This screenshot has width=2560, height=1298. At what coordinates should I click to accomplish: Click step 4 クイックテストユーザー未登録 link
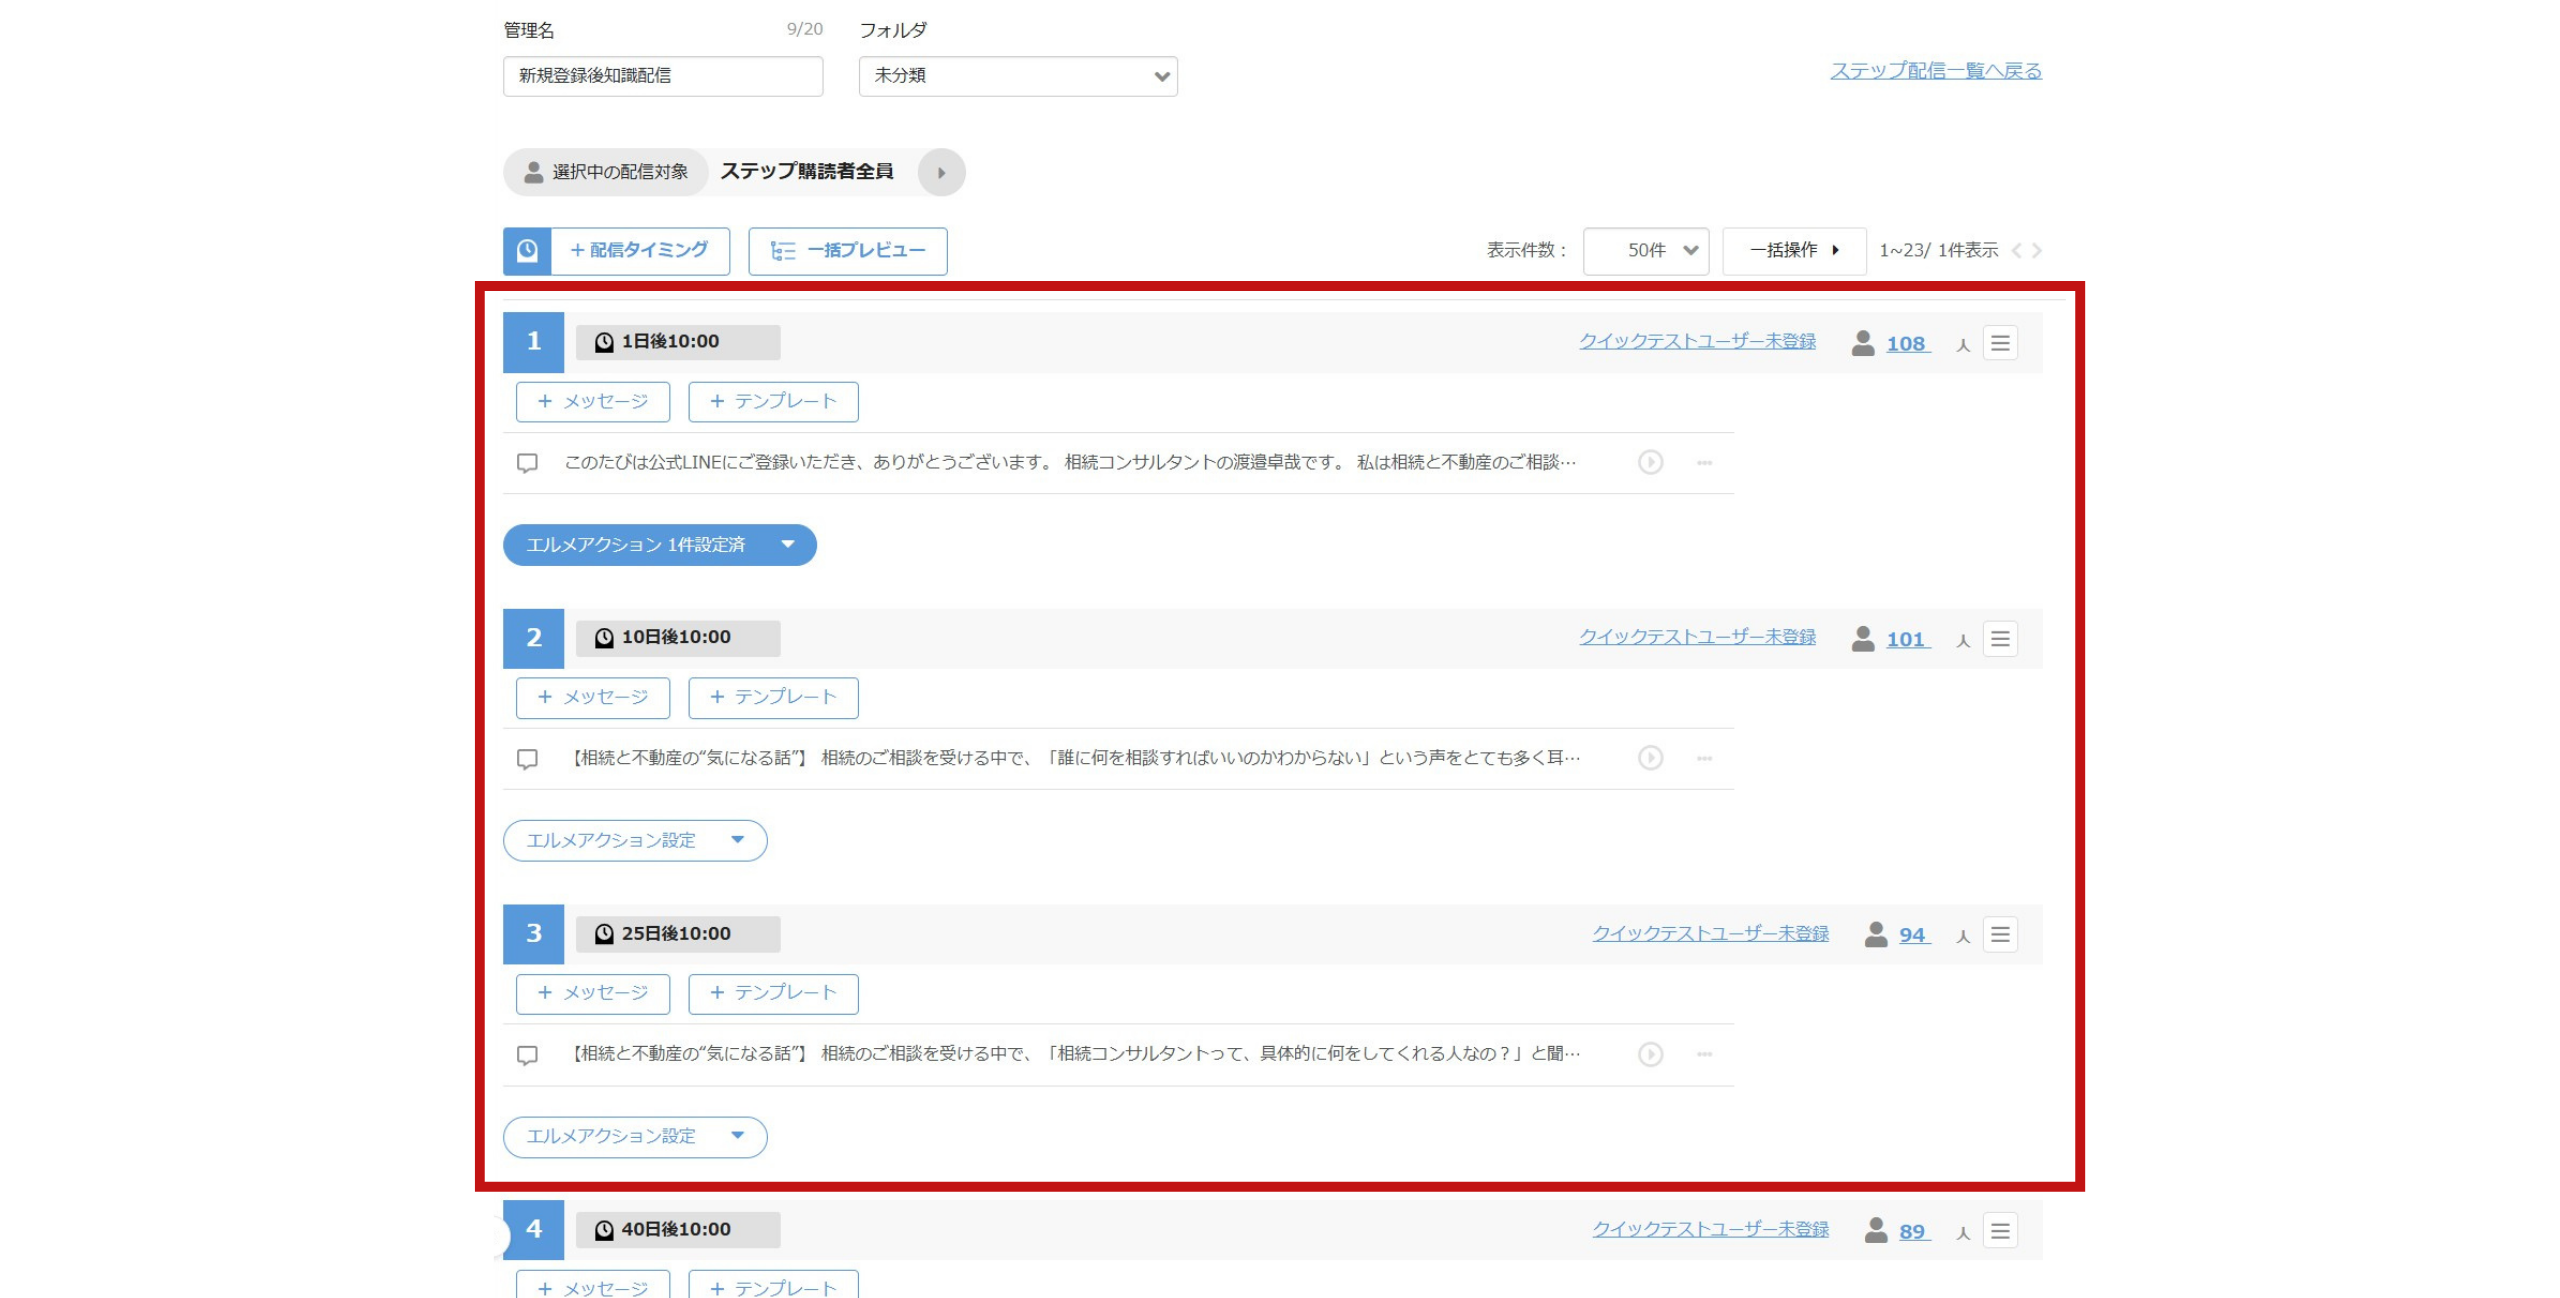click(1710, 1230)
